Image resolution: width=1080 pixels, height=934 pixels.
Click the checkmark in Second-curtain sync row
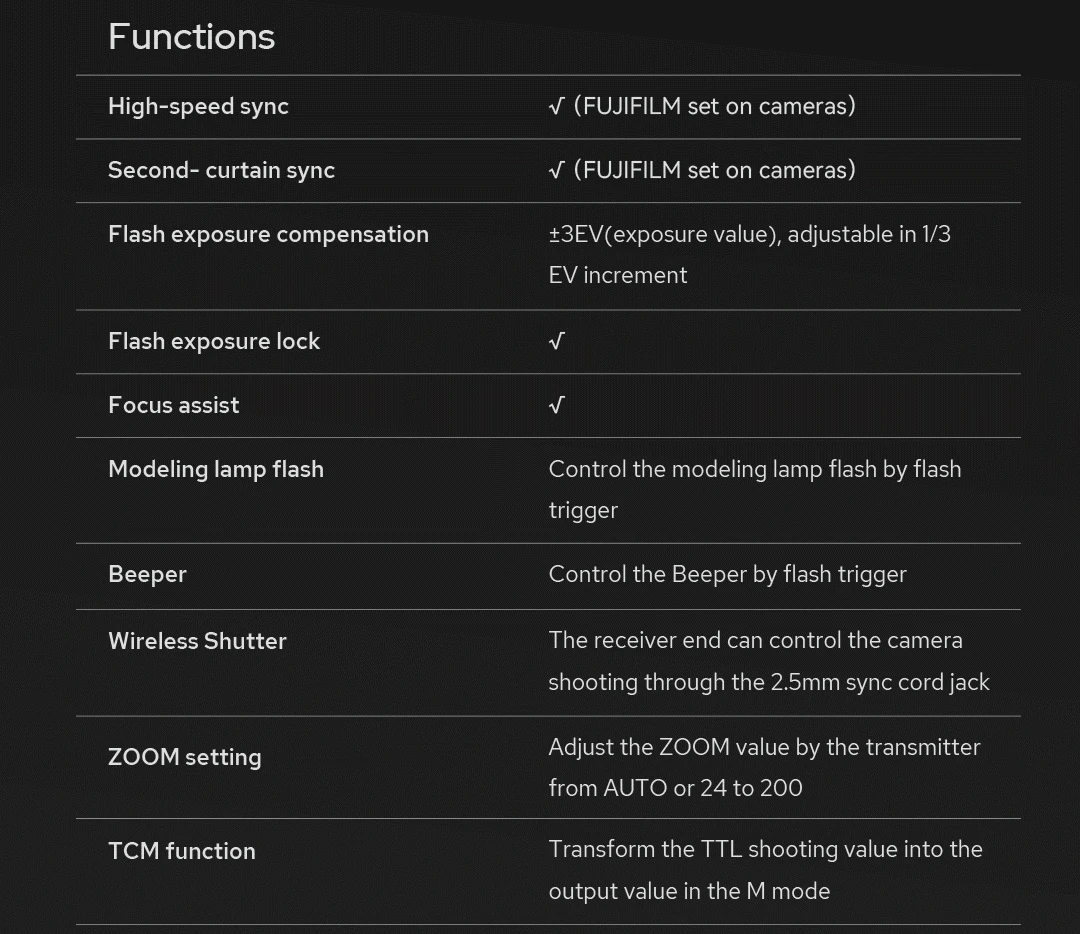click(x=557, y=171)
